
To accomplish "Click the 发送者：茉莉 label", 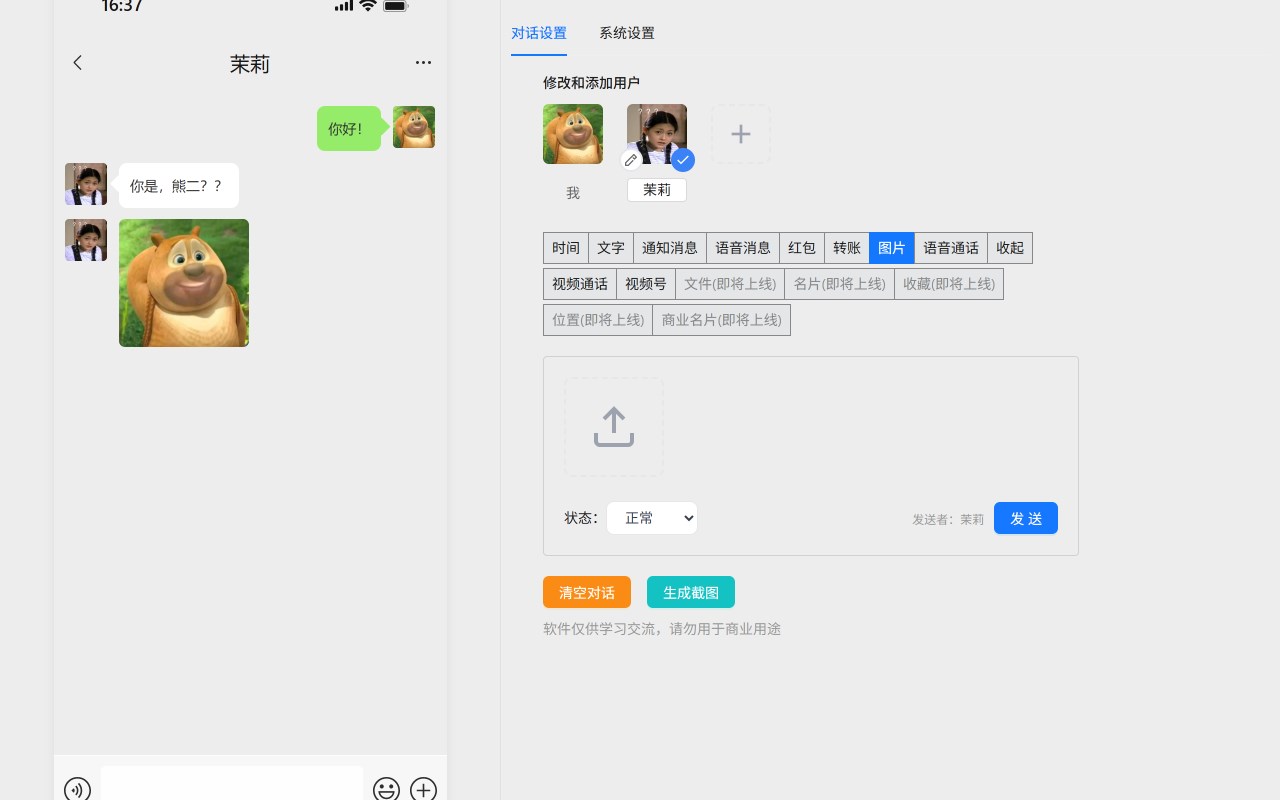I will click(x=948, y=519).
